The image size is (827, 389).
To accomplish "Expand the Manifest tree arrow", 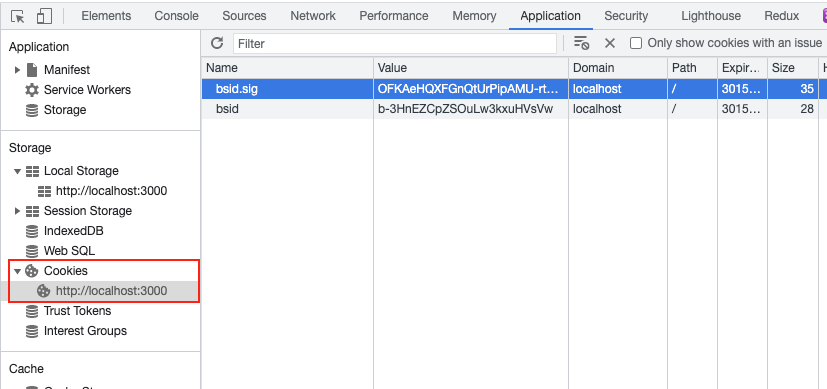I will (x=17, y=70).
